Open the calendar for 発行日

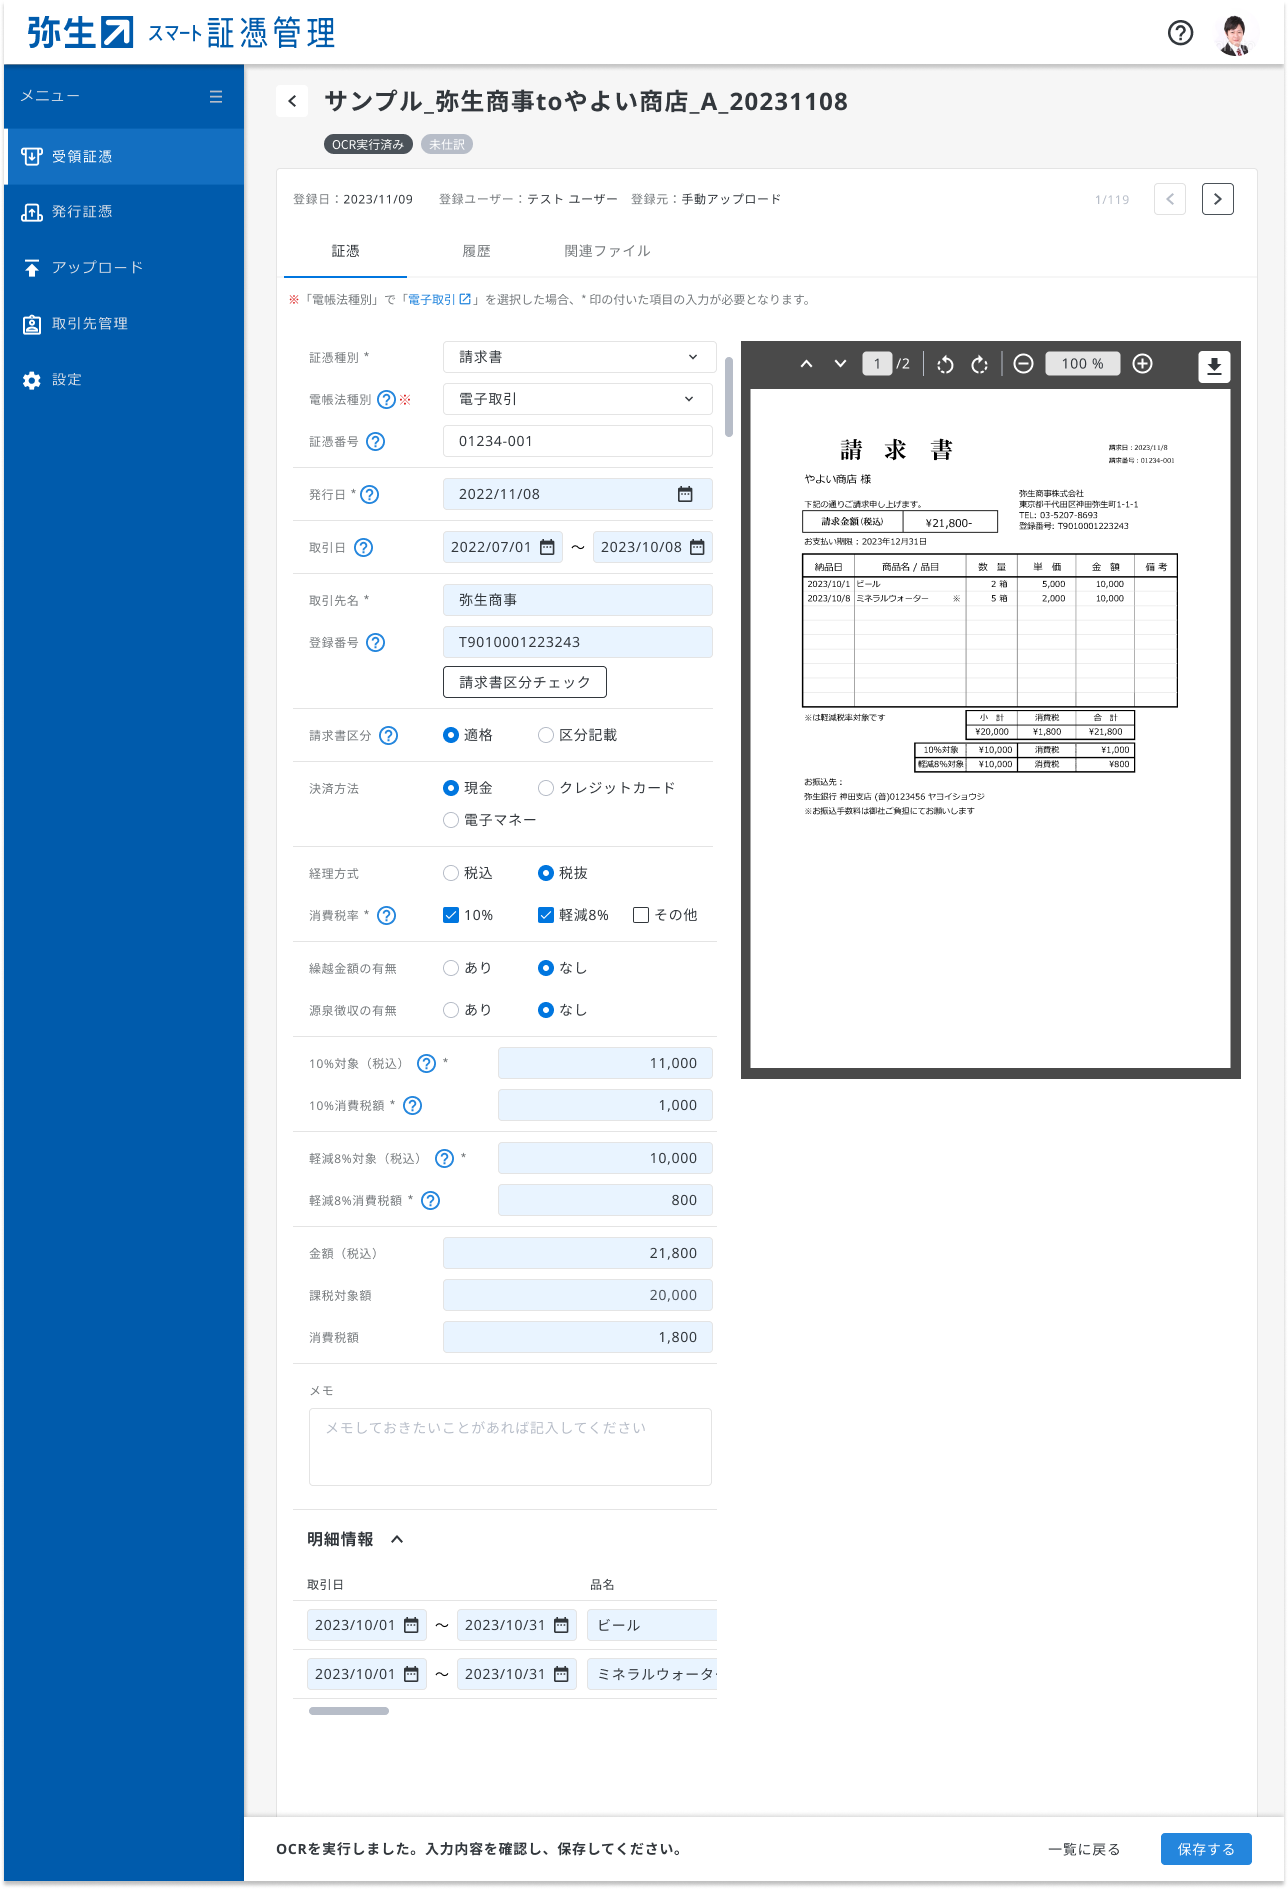pyautogui.click(x=685, y=494)
